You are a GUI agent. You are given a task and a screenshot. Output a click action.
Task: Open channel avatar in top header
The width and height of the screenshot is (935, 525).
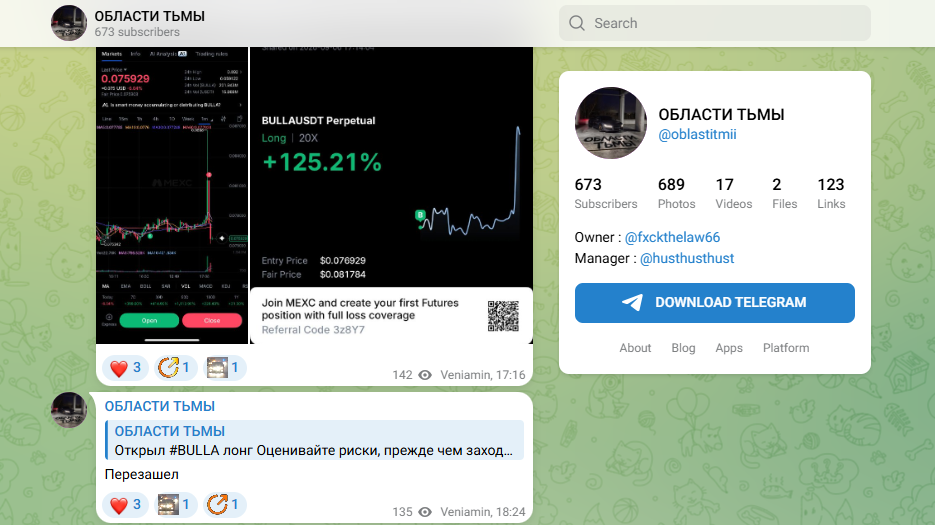click(x=69, y=23)
